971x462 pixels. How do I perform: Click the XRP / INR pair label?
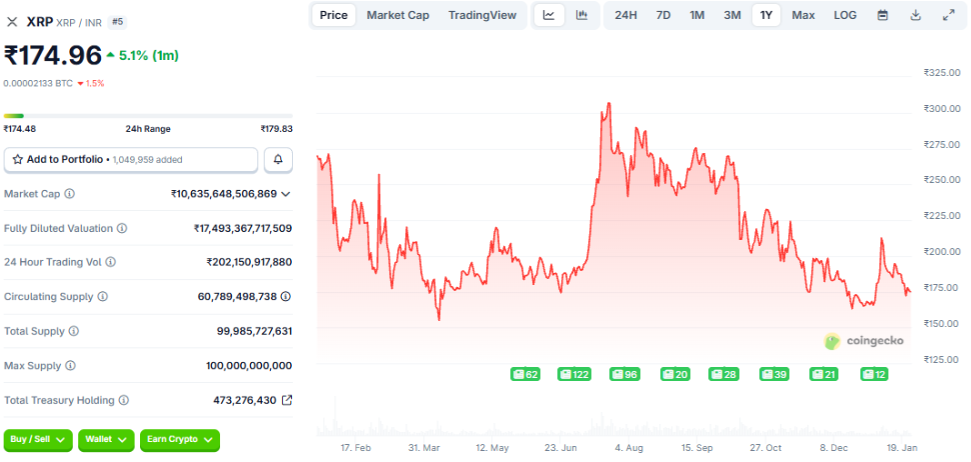(79, 23)
